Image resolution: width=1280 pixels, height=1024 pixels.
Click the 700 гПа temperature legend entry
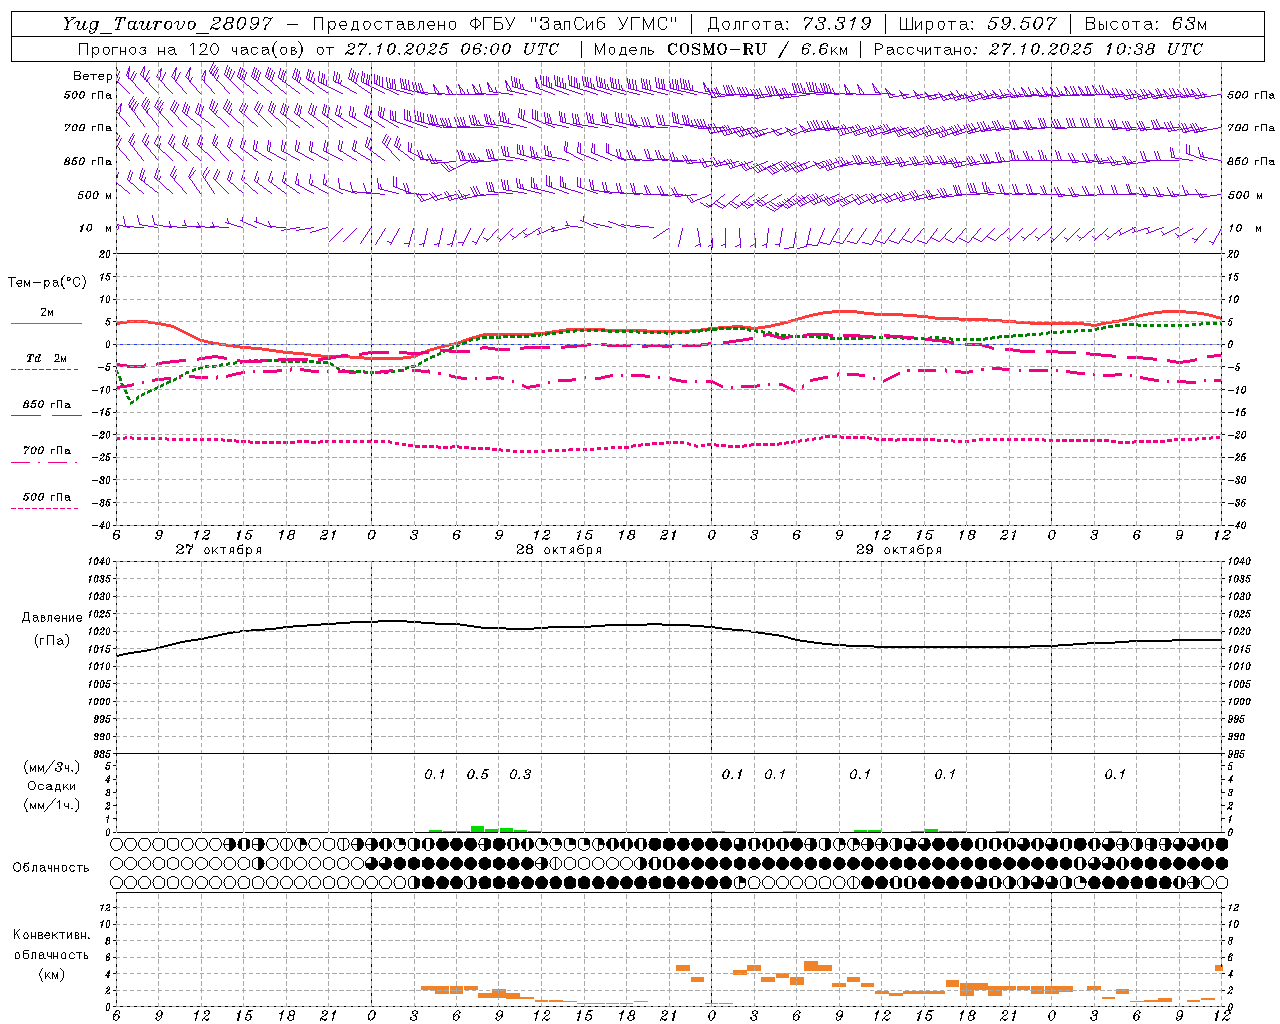click(x=47, y=451)
